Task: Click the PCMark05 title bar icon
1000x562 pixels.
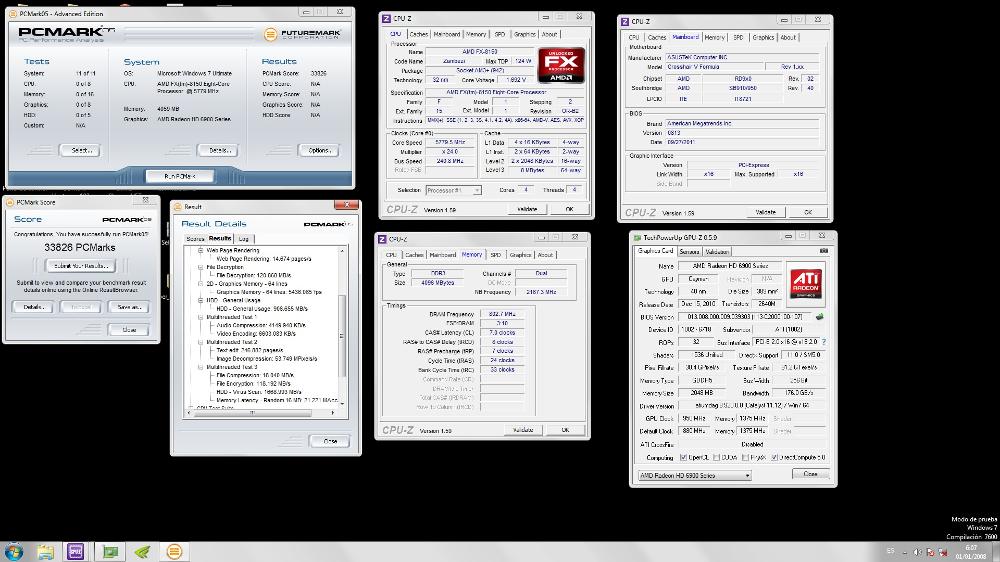Action: (x=13, y=13)
